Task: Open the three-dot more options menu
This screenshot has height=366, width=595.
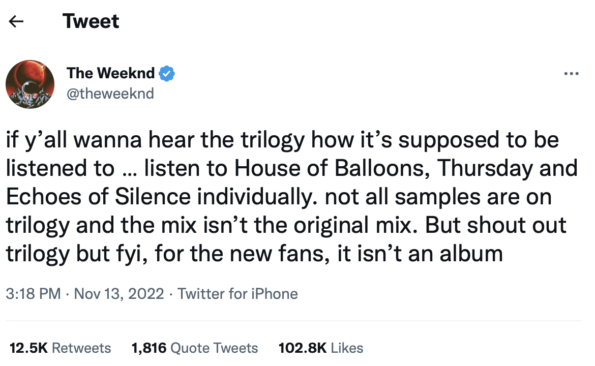Action: (x=571, y=74)
